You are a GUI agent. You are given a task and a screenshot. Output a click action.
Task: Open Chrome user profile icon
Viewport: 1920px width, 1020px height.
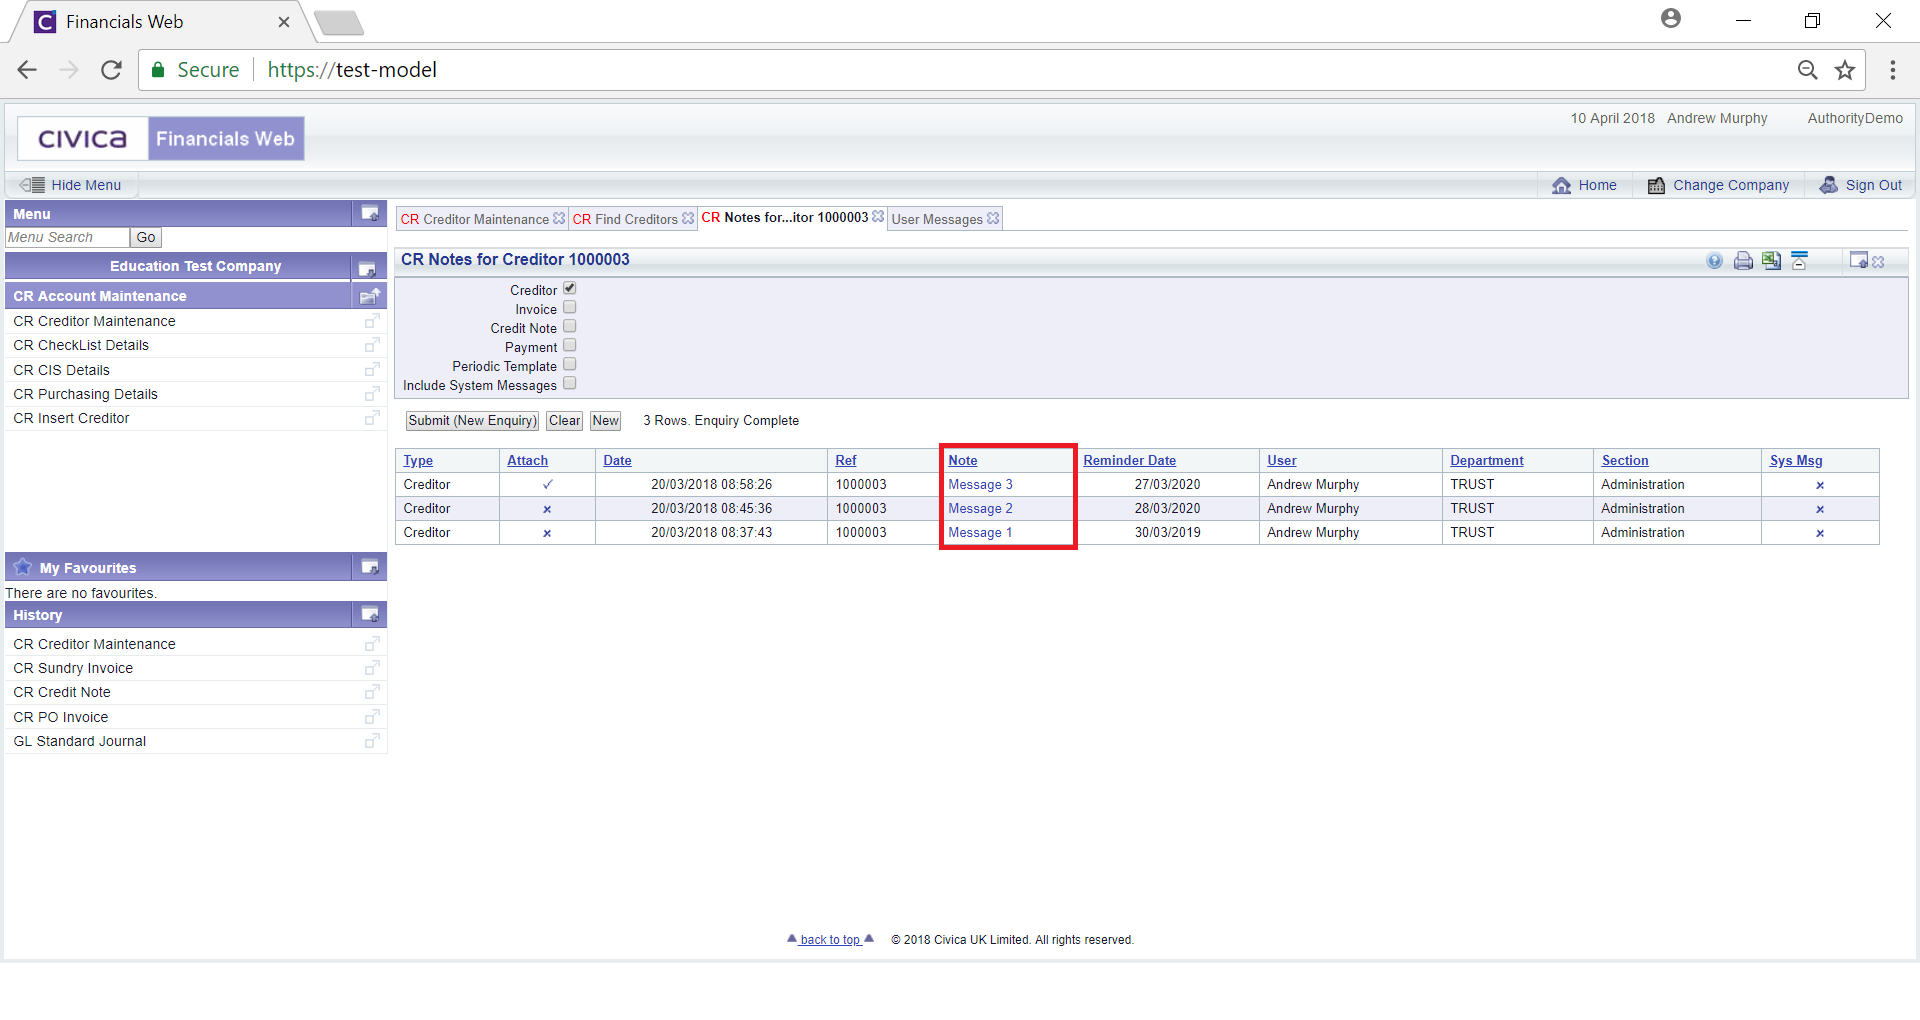click(1670, 19)
